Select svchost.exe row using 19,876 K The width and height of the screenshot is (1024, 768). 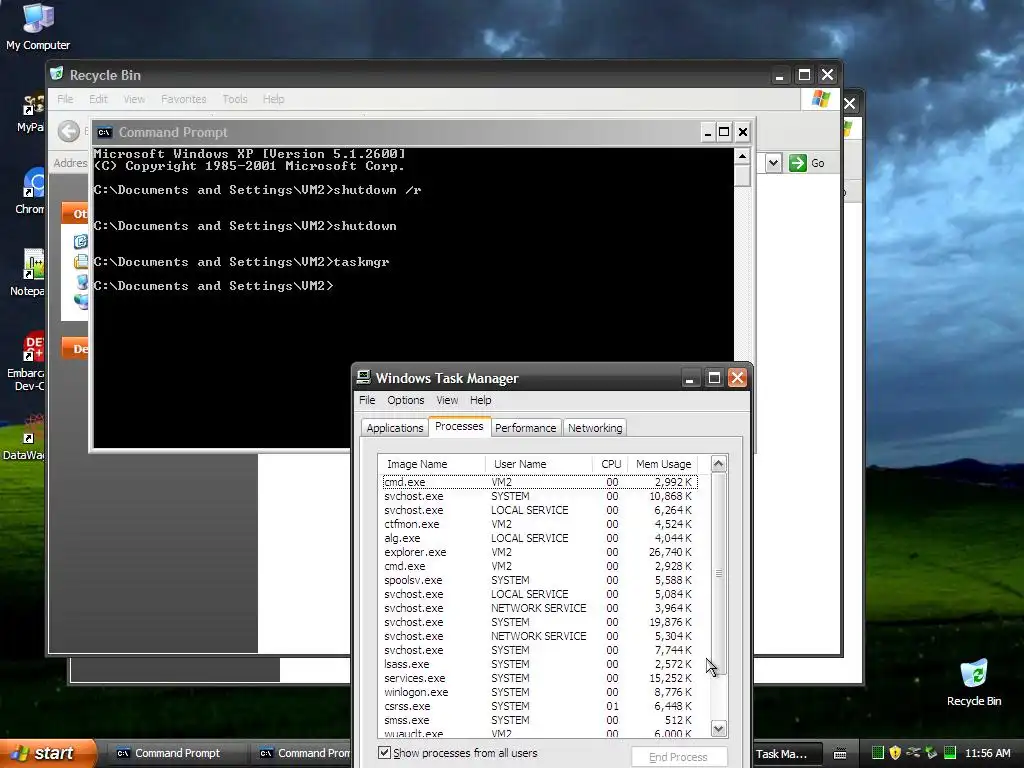[x=539, y=622]
